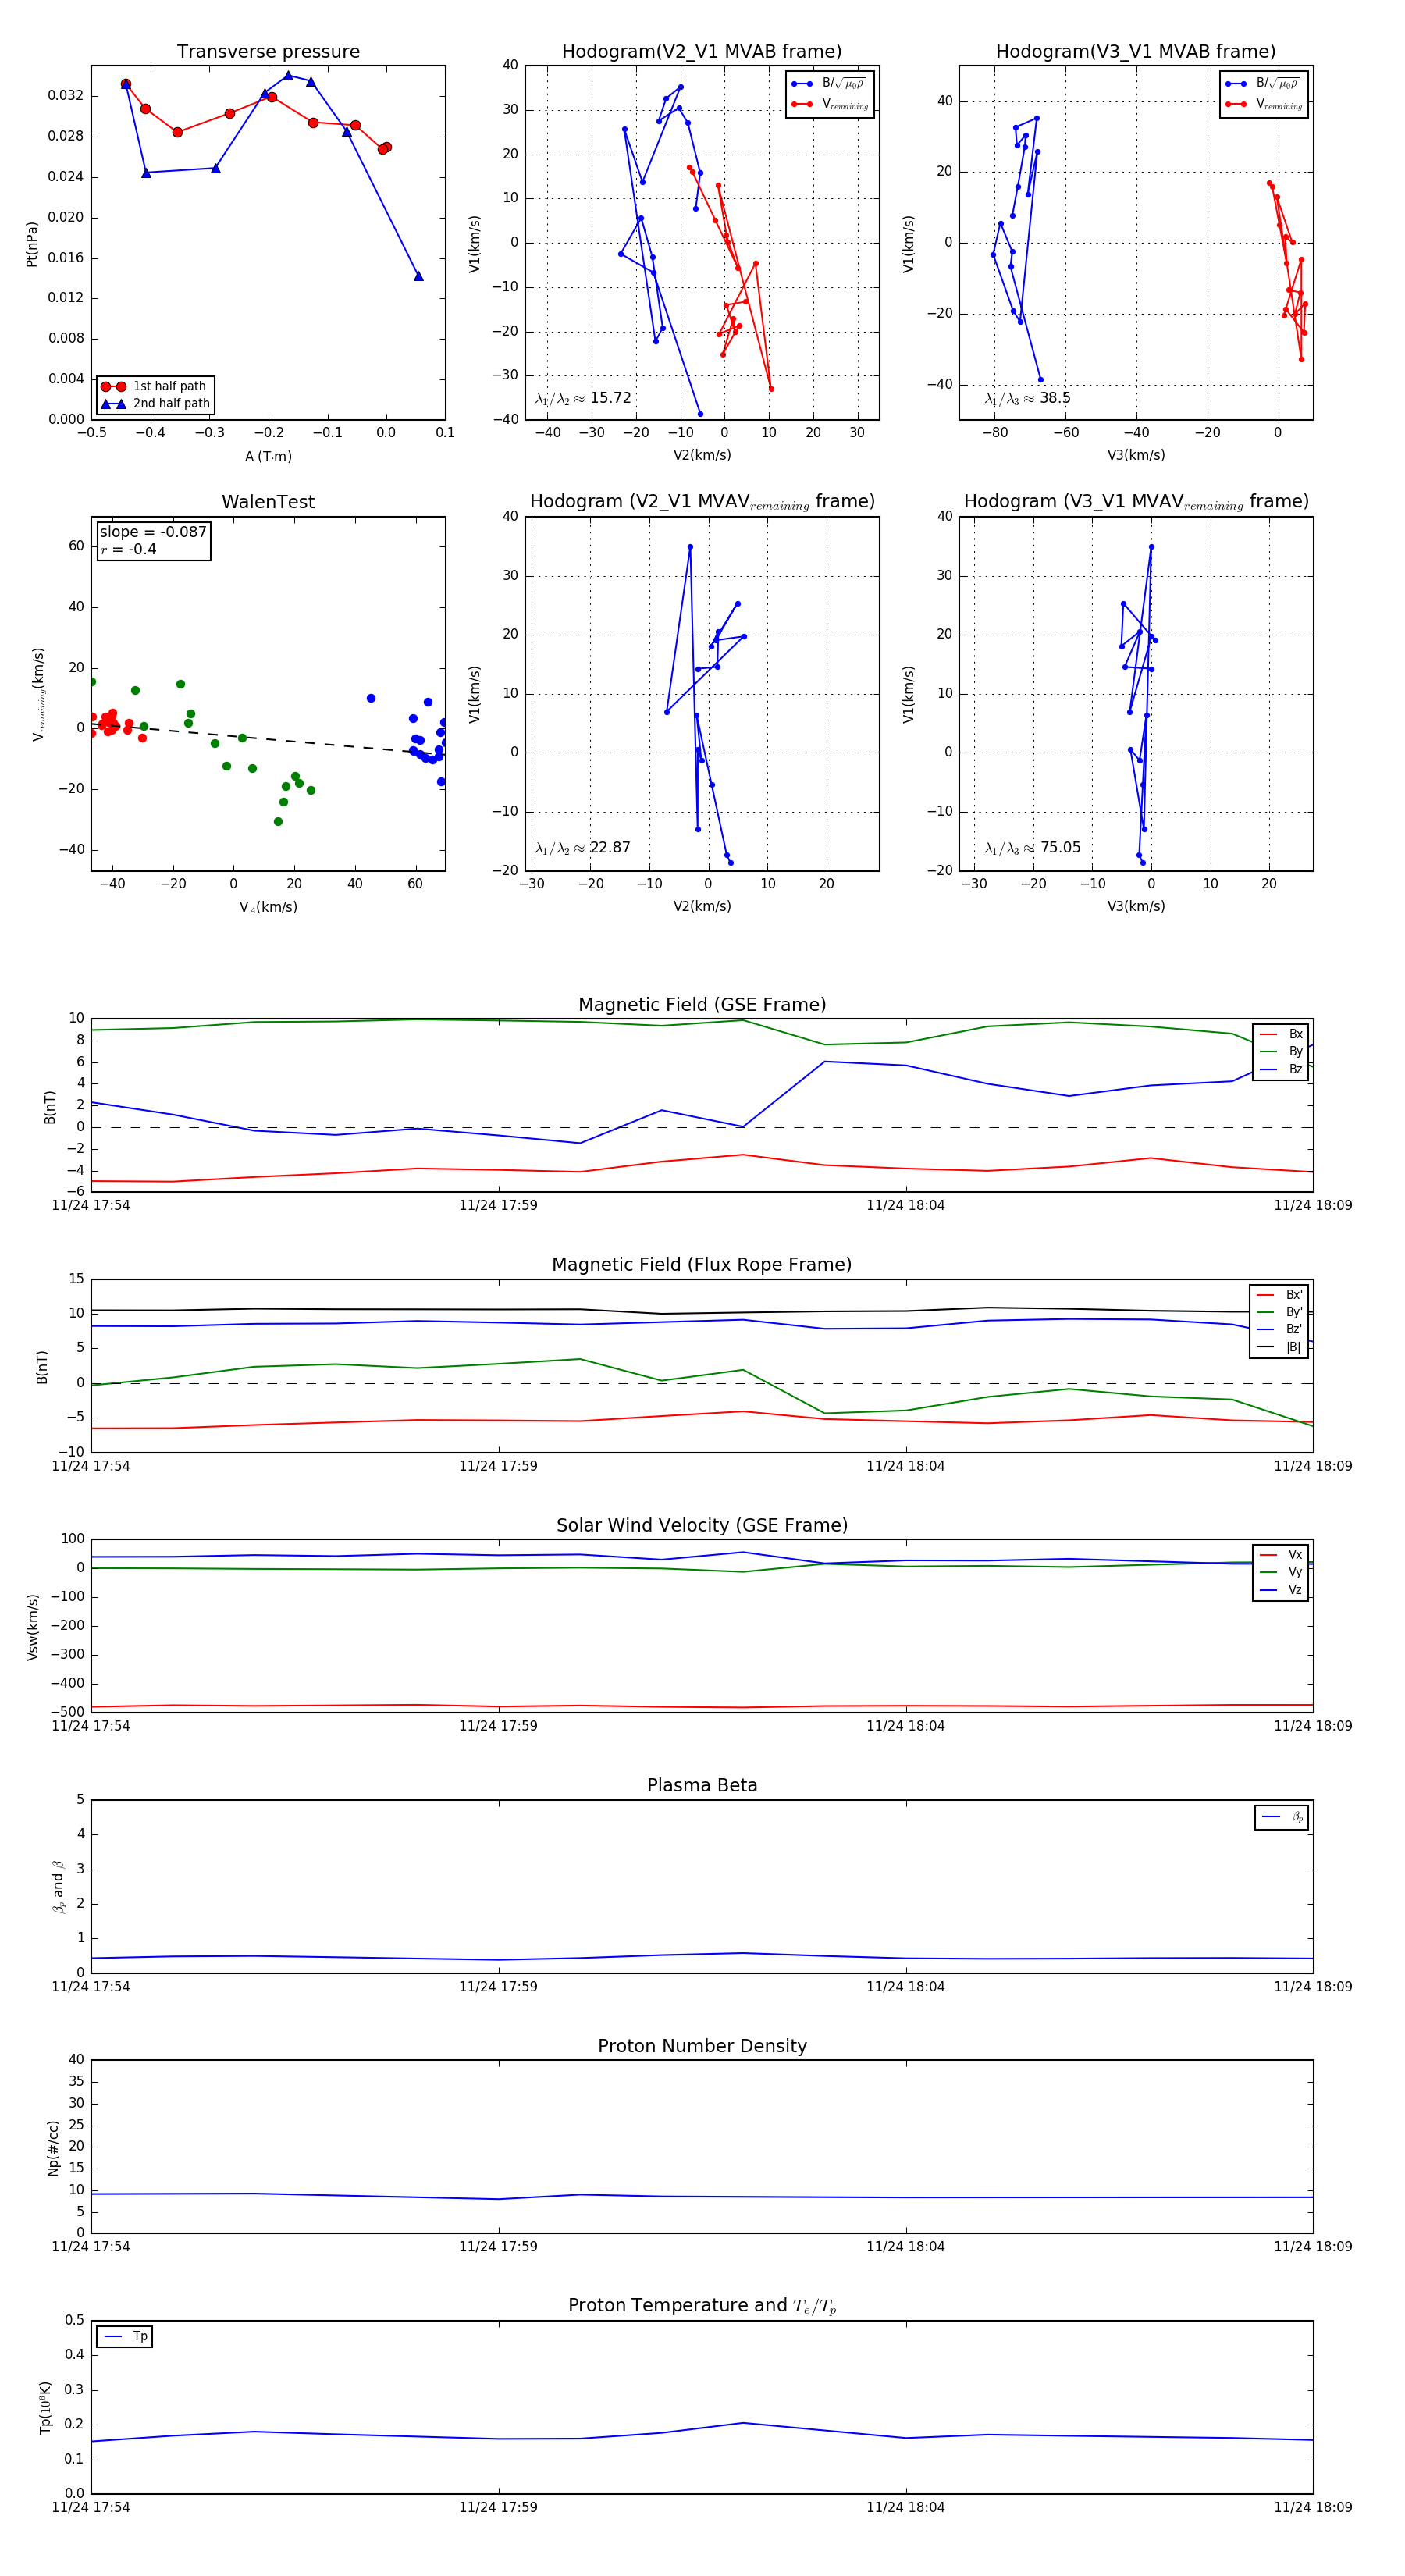Click 'Proton Temperature and Te/Tp' title

coord(702,2306)
